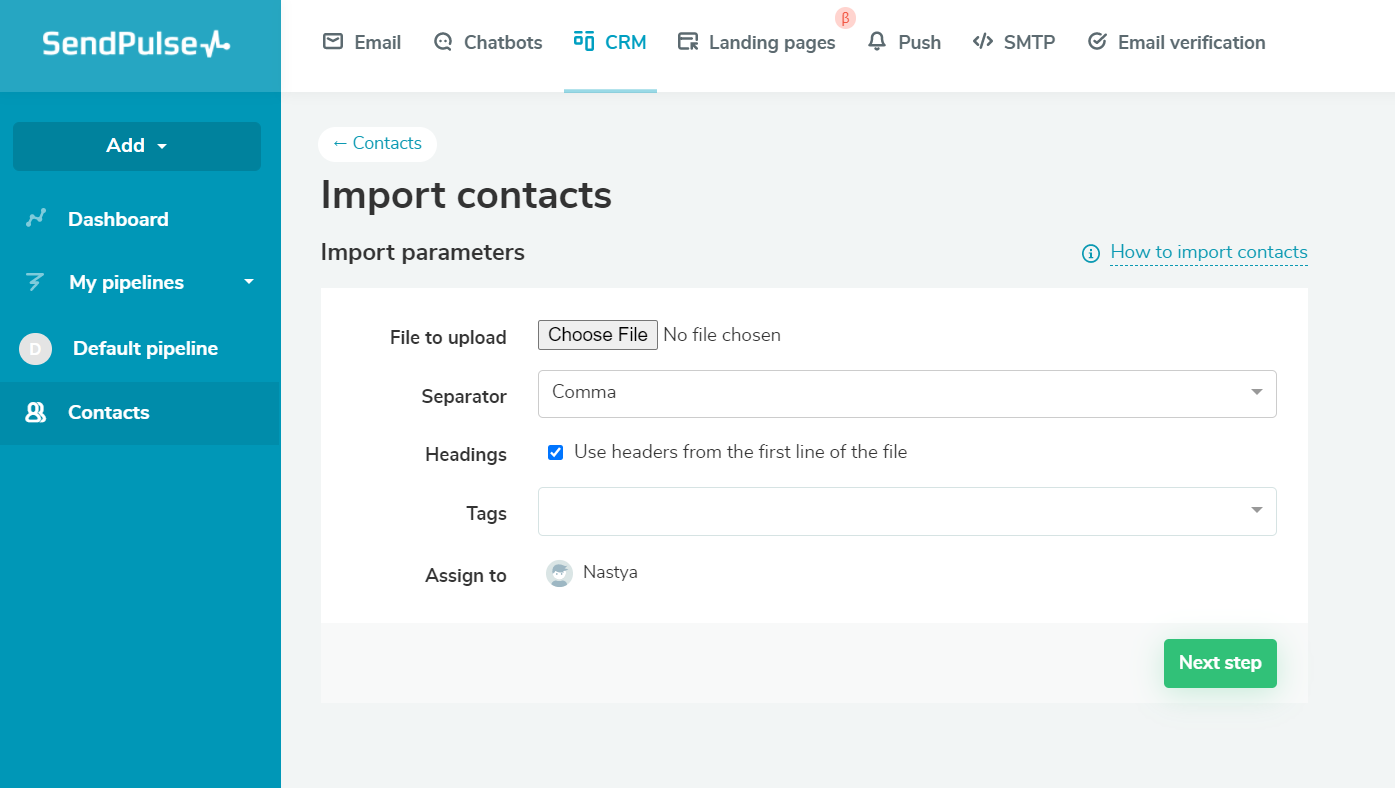
Task: Click the Next step button
Action: [x=1219, y=663]
